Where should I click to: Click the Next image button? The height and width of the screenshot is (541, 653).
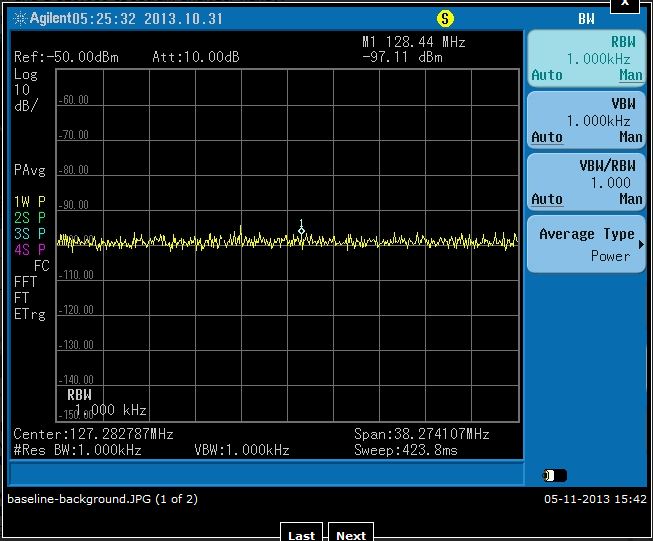[351, 533]
